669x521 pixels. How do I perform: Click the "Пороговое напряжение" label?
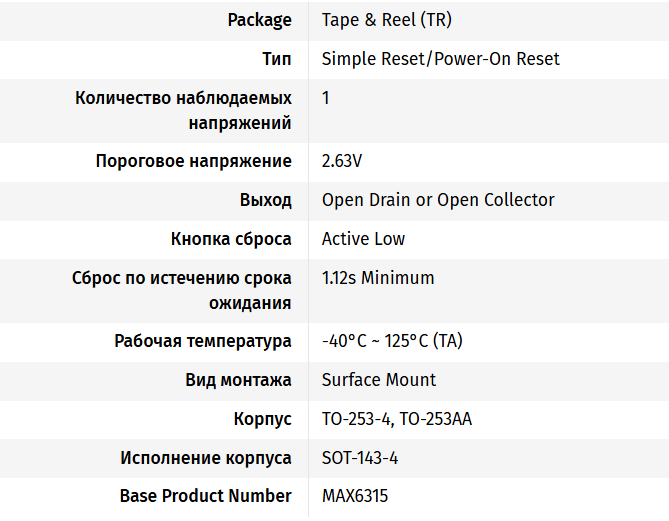(x=193, y=161)
